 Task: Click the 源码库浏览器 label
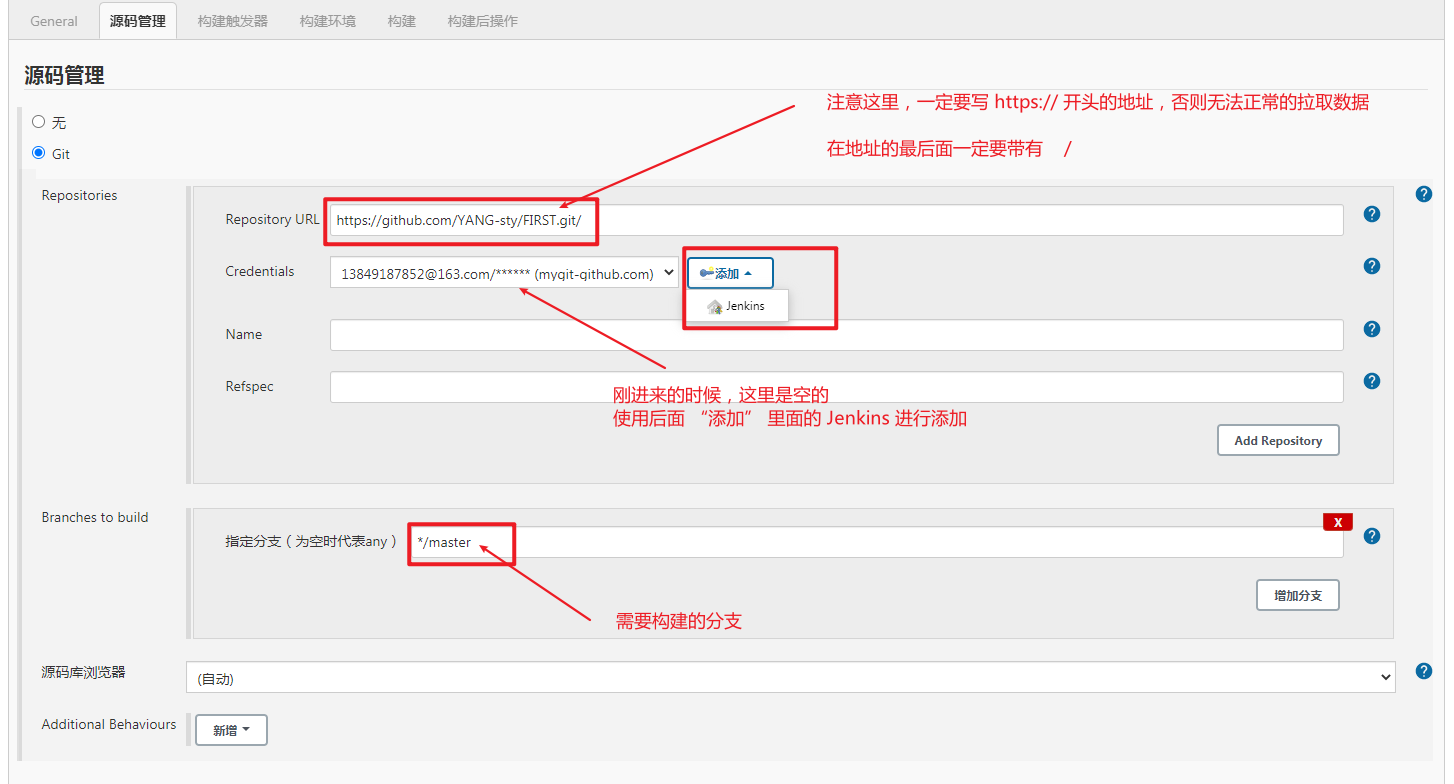pos(84,672)
